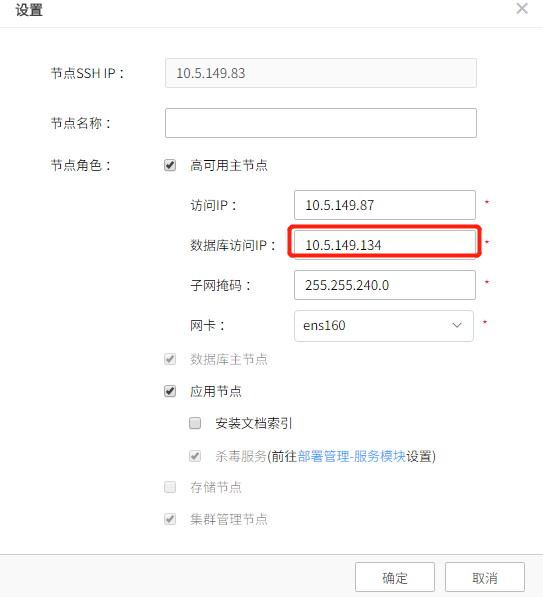Click the chevron arrow in 网卡 selector
This screenshot has width=543, height=597.
[457, 326]
